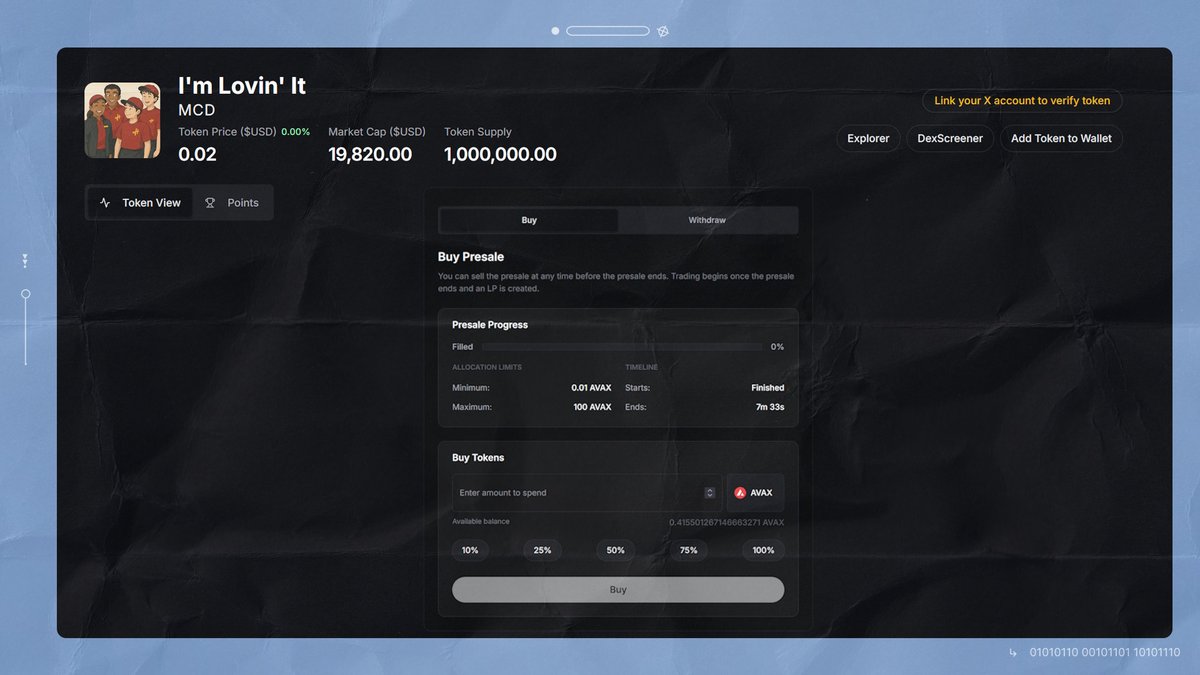Open the AVAX currency selector
This screenshot has height=675, width=1200.
756,493
